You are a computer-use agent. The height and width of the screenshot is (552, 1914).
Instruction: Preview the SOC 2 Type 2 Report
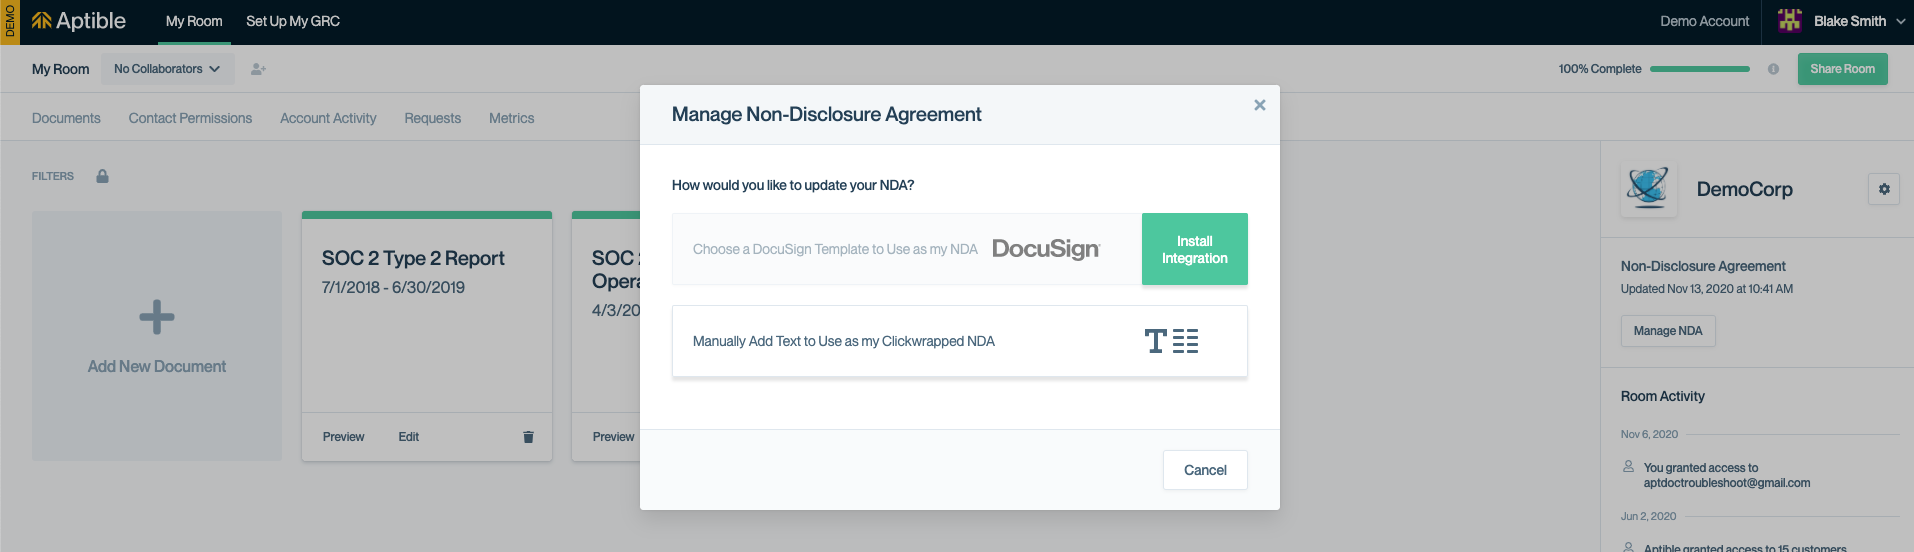pyautogui.click(x=343, y=437)
